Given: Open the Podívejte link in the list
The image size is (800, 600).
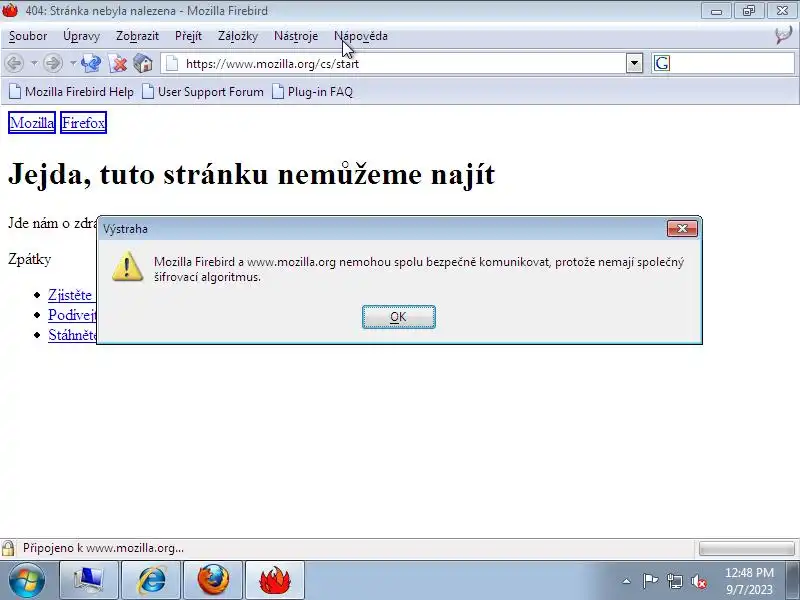Looking at the screenshot, I should tap(72, 315).
